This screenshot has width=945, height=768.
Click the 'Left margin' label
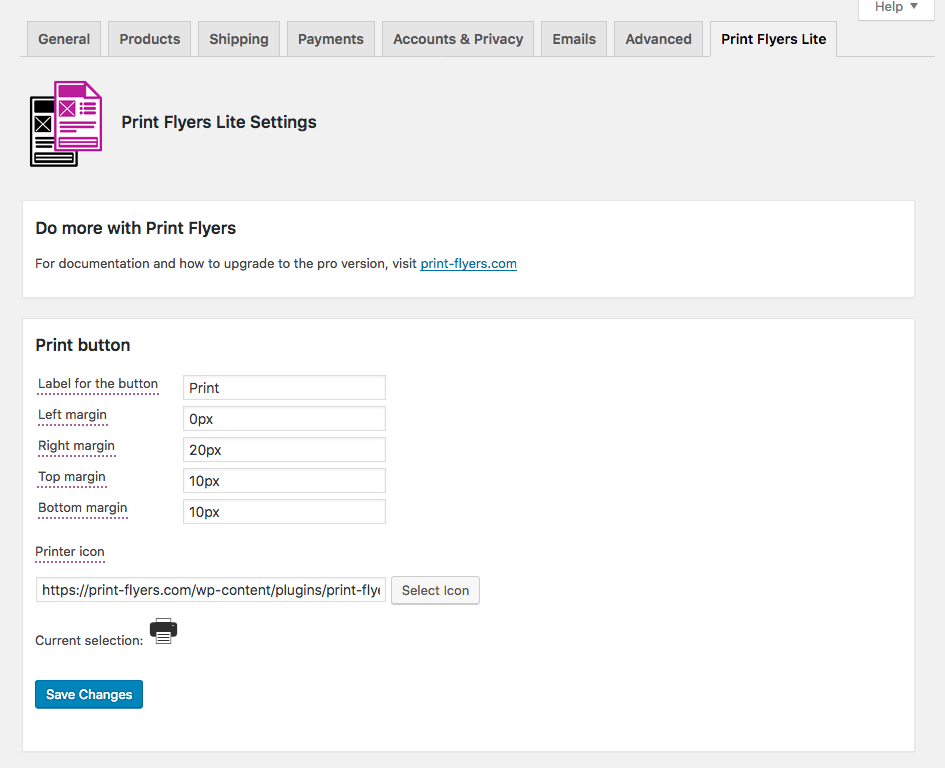tap(72, 415)
